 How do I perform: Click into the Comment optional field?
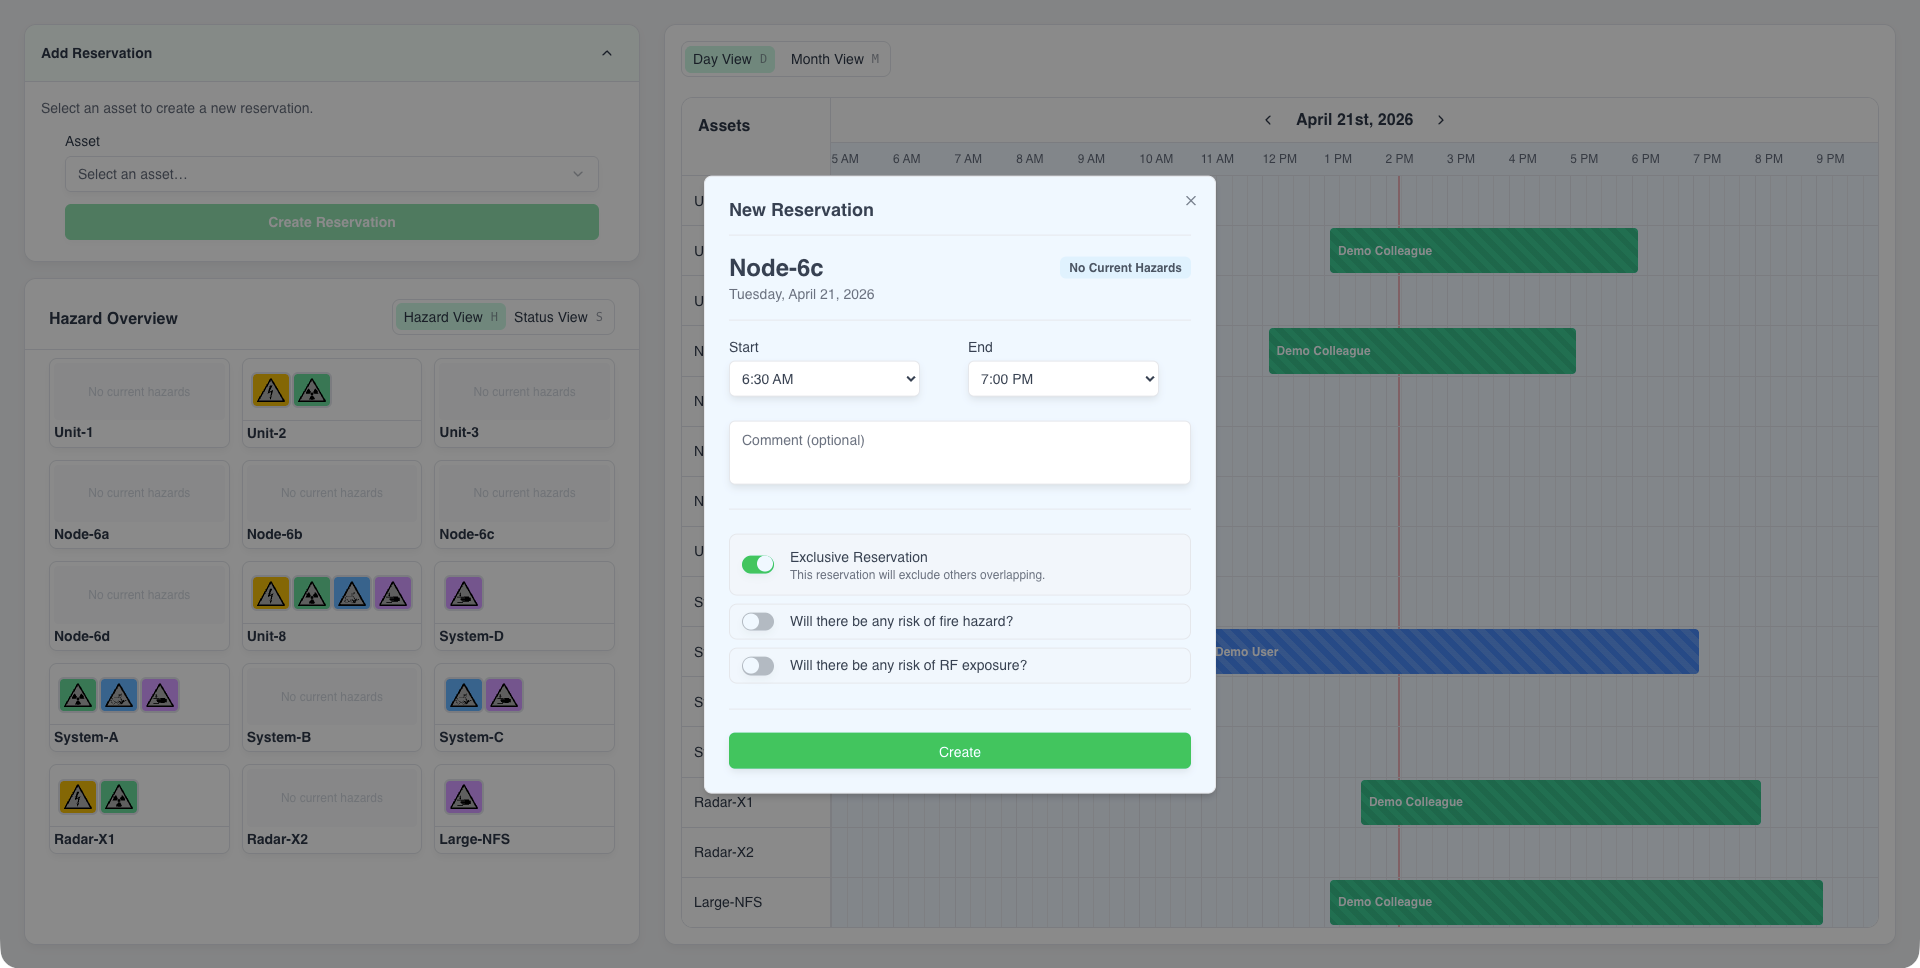click(x=960, y=453)
